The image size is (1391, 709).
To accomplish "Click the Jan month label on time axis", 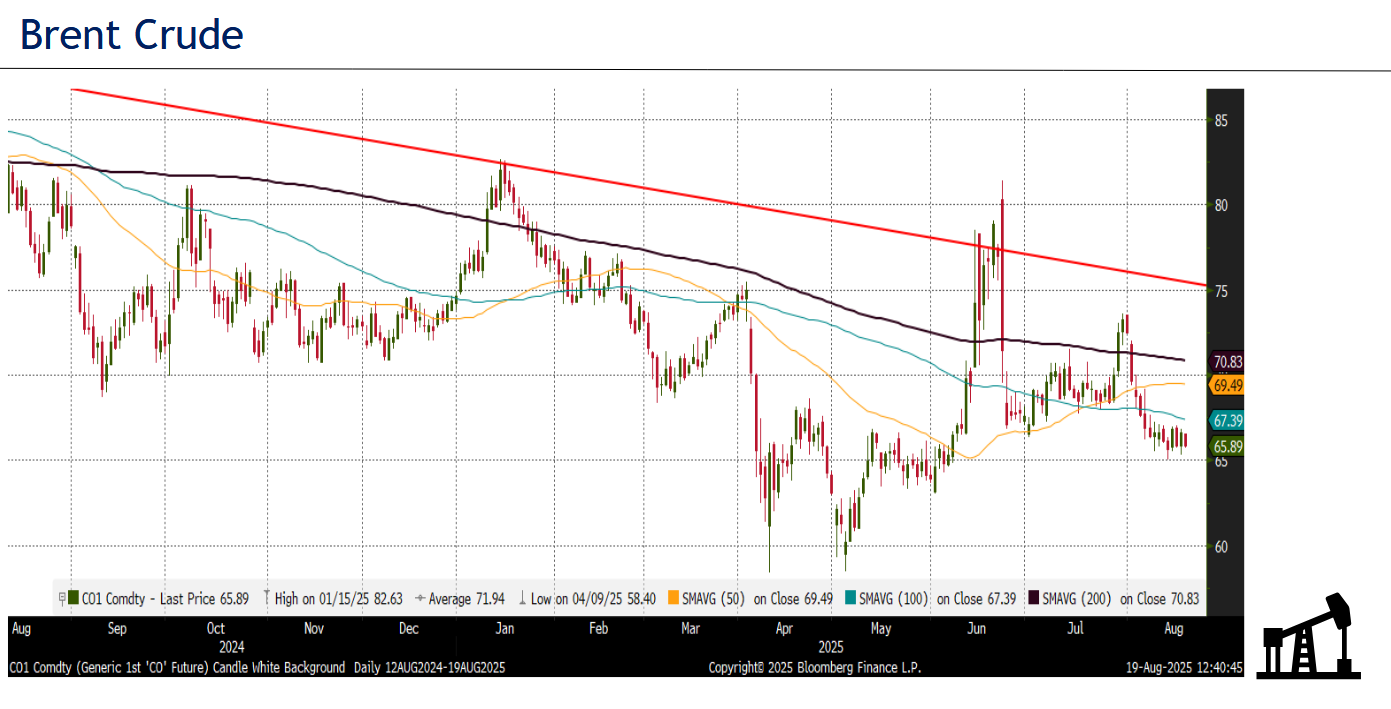I will pos(505,629).
